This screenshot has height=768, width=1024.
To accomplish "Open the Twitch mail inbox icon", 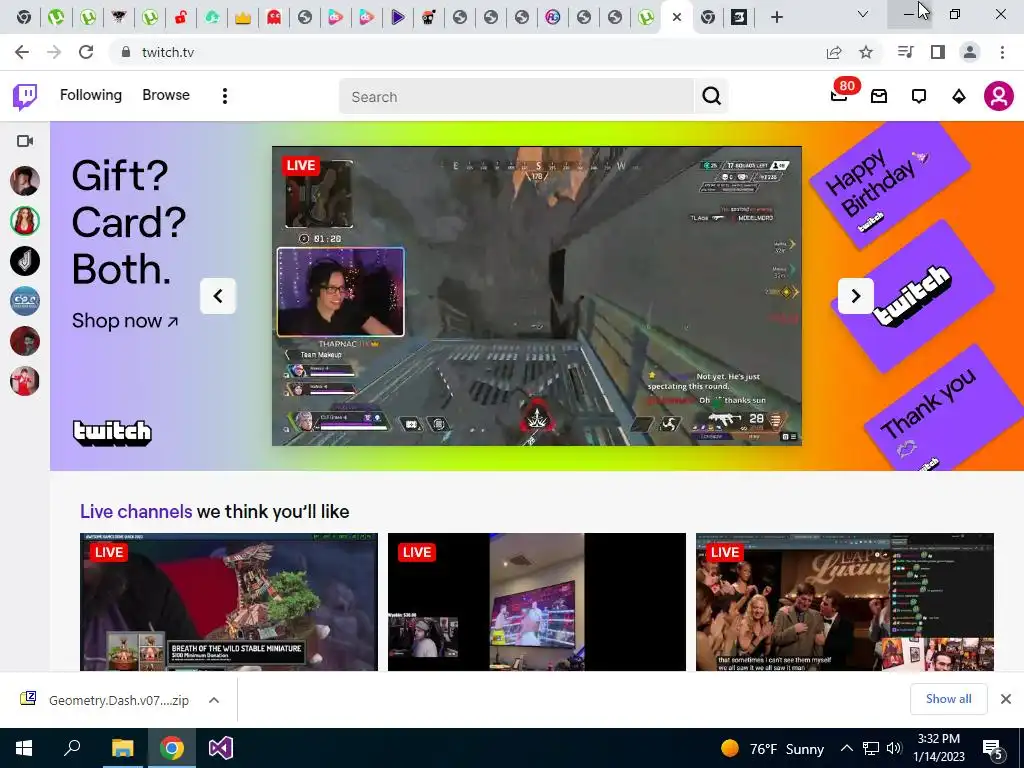I will (879, 97).
